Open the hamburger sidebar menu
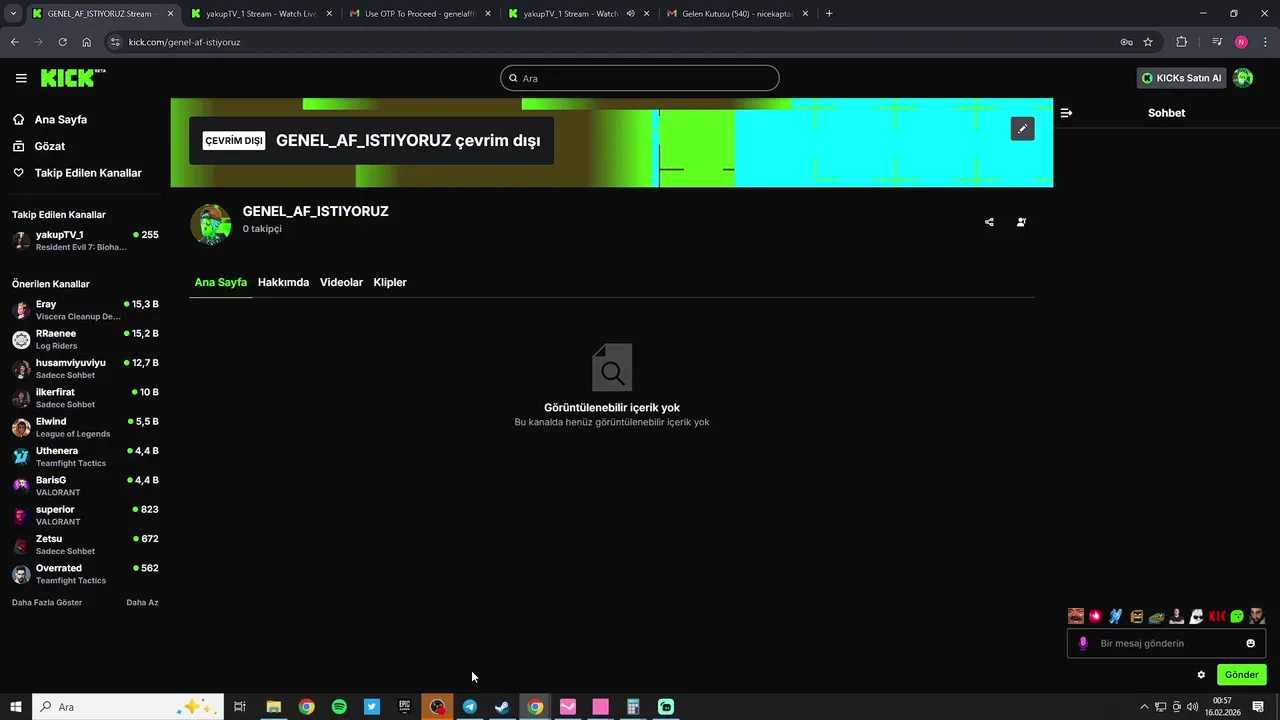Screen dimensions: 1280x720 (x=21, y=78)
